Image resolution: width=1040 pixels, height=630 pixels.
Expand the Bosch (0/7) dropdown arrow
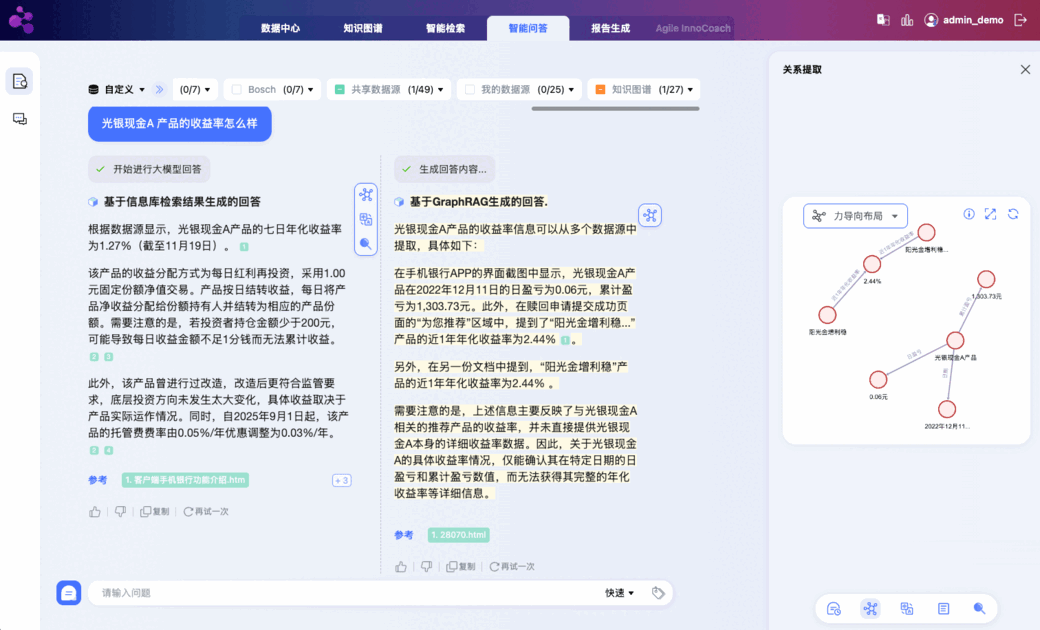point(310,90)
